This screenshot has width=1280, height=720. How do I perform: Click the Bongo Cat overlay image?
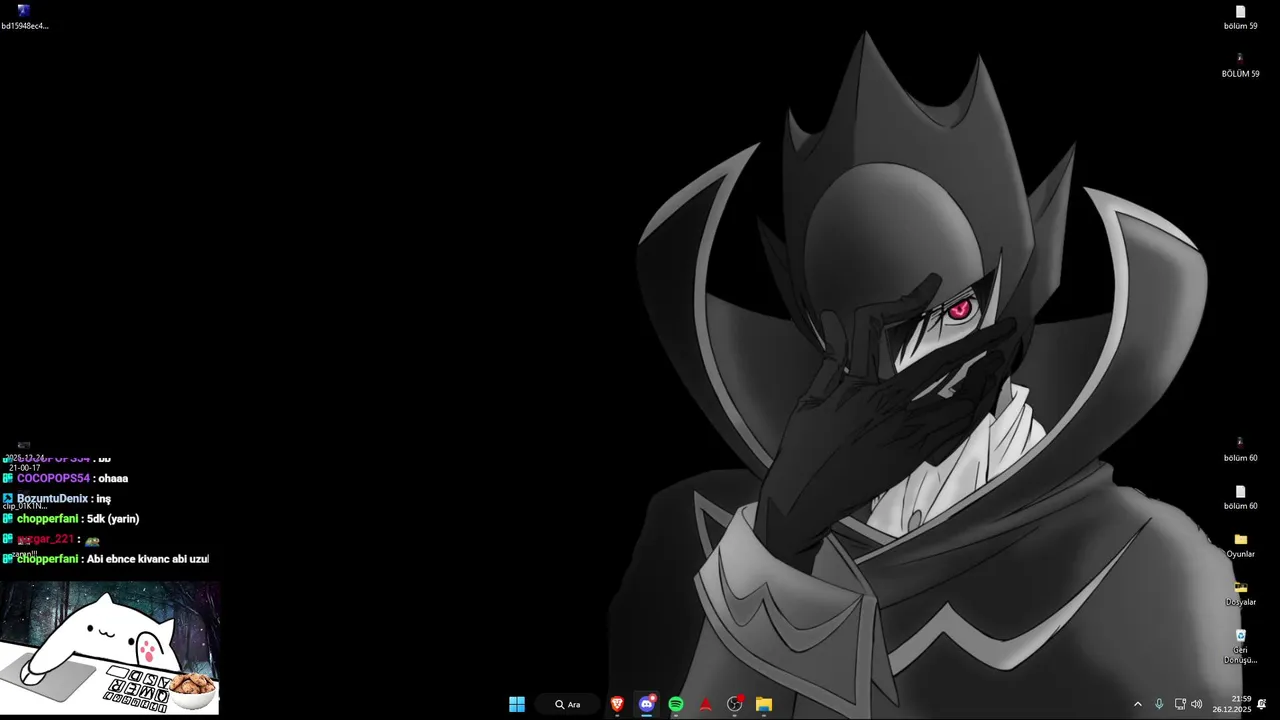coord(110,647)
